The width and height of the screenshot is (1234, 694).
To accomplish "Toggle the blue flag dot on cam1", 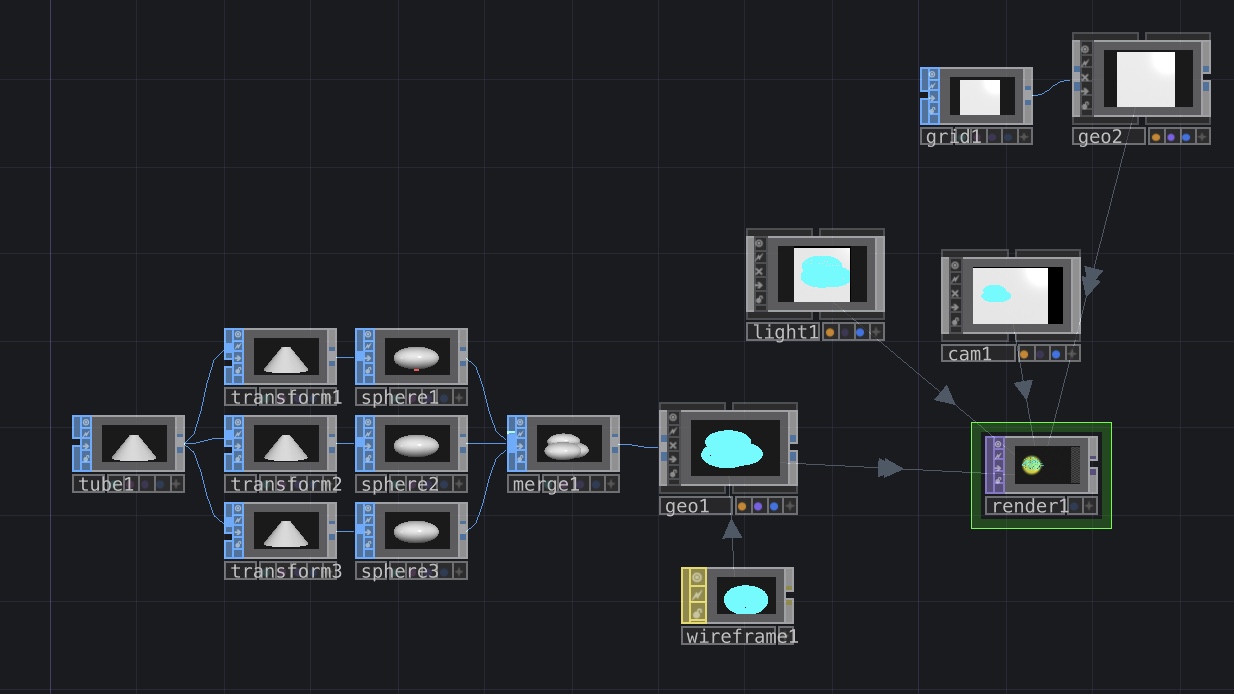I will point(1056,353).
